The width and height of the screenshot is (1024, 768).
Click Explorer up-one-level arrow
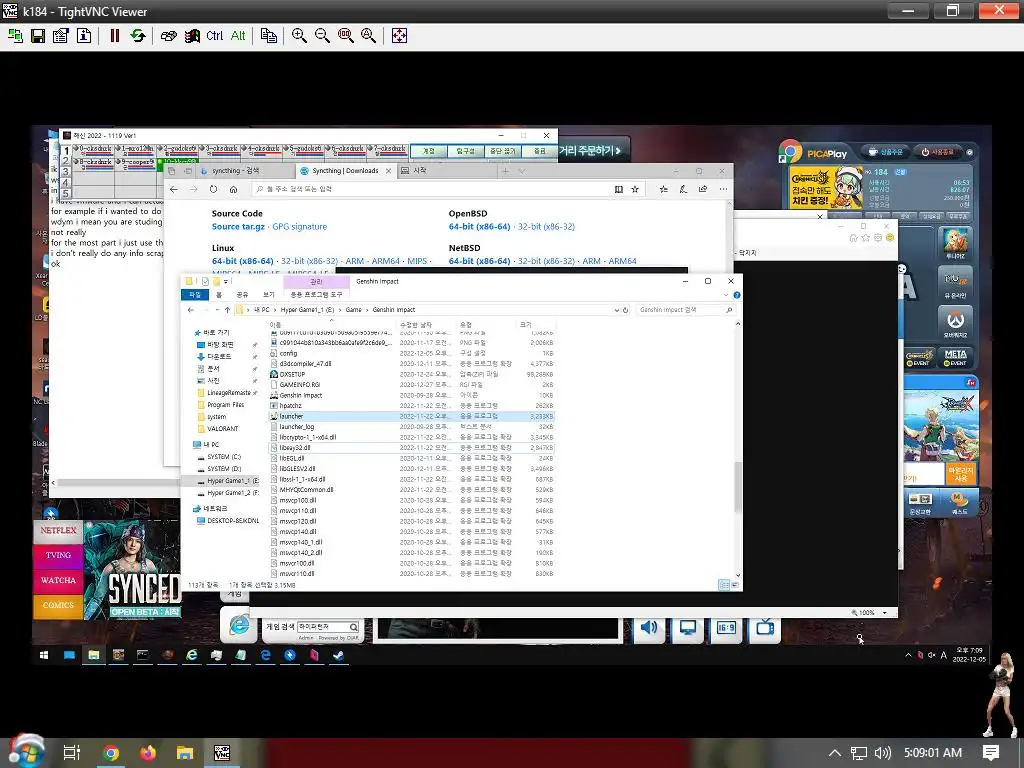[227, 310]
